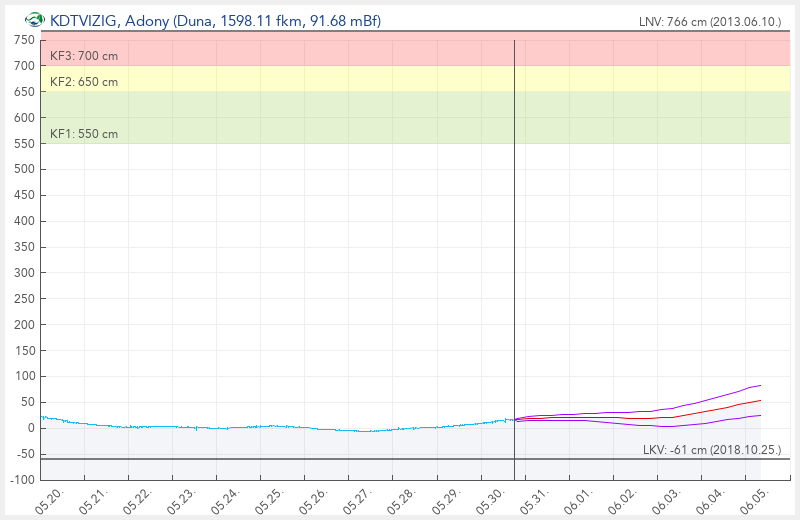Click the -100 y-axis value label
The image size is (800, 520).
point(22,480)
